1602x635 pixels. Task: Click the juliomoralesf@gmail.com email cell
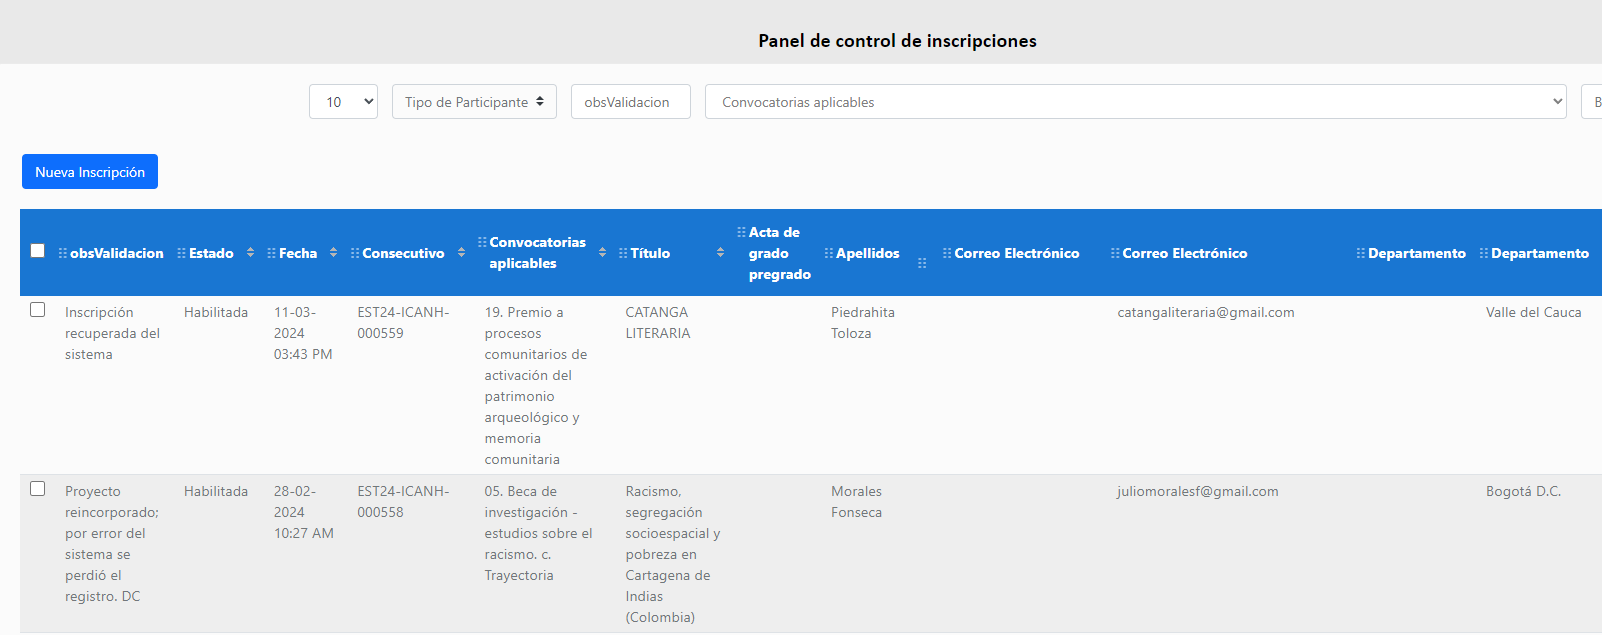1197,492
